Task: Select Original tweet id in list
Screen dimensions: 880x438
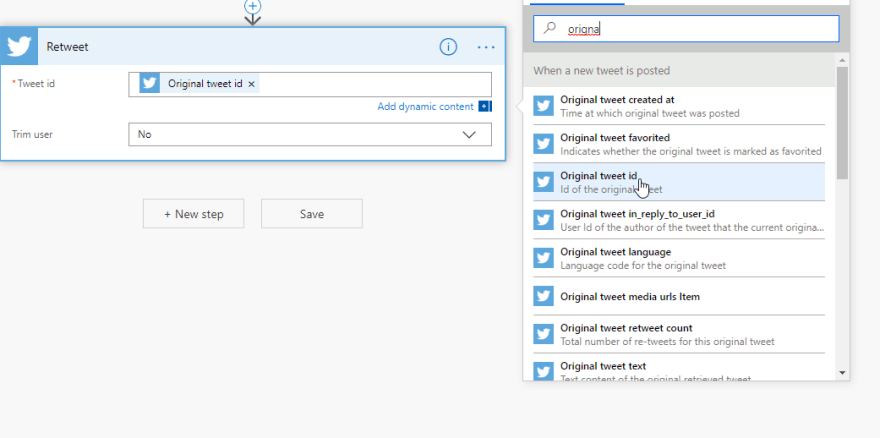Action: [679, 182]
